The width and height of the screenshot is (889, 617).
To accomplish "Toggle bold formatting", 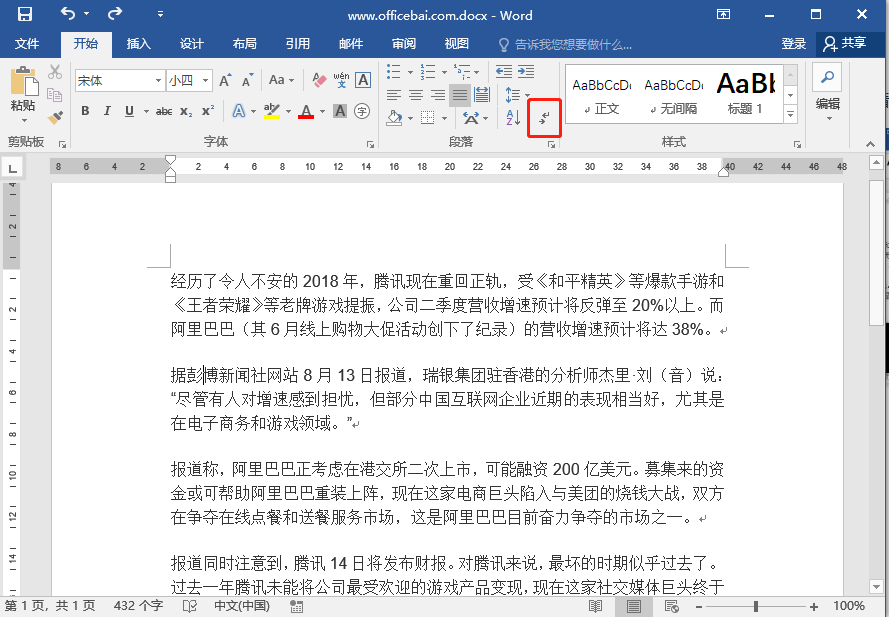I will tap(85, 111).
